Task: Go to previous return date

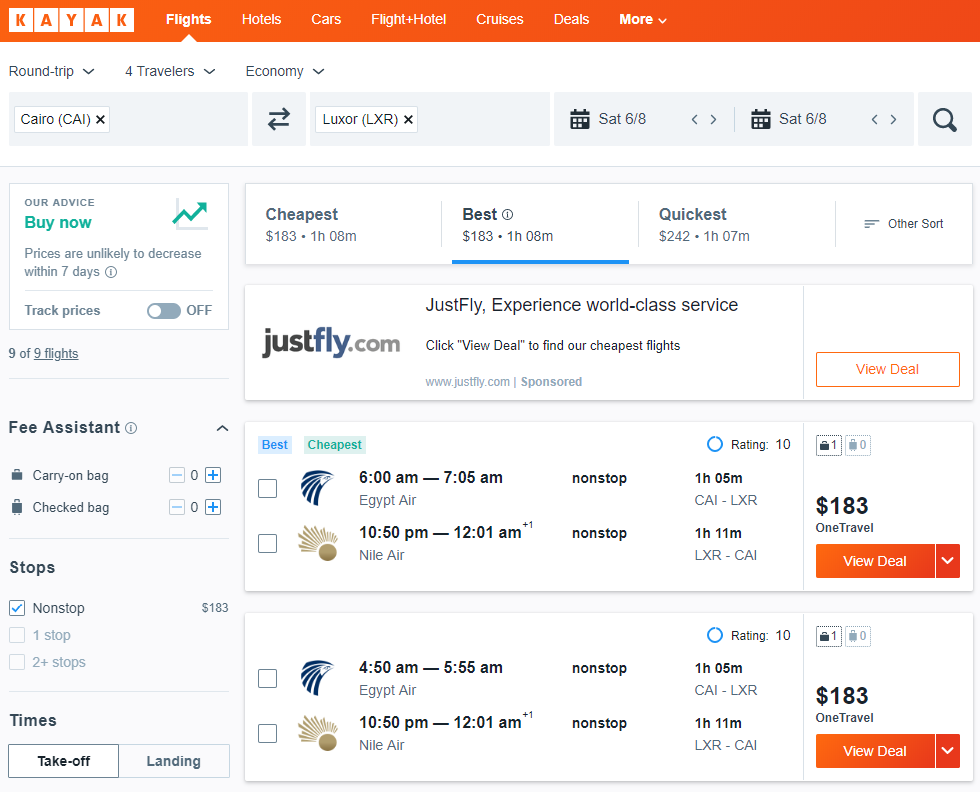Action: click(874, 119)
